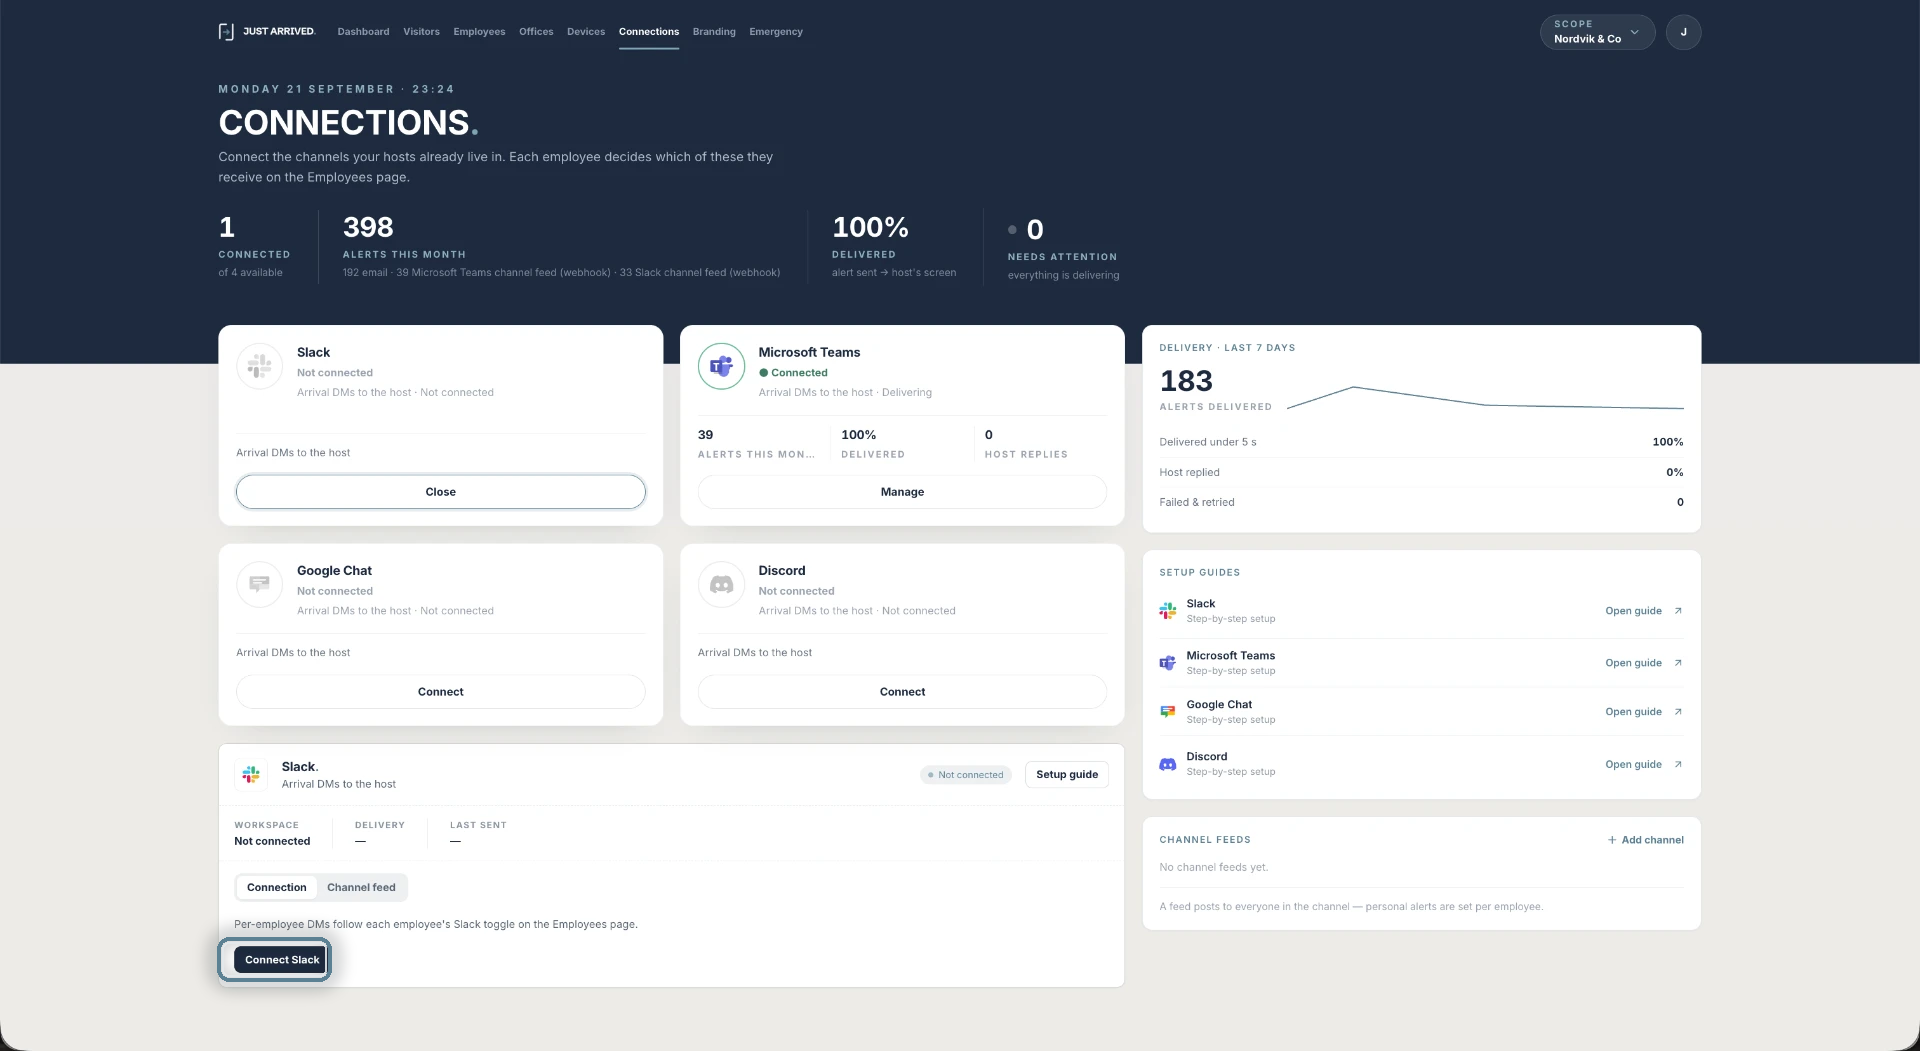Click the Slack card logo icon
This screenshot has height=1051, width=1920.
[x=260, y=366]
